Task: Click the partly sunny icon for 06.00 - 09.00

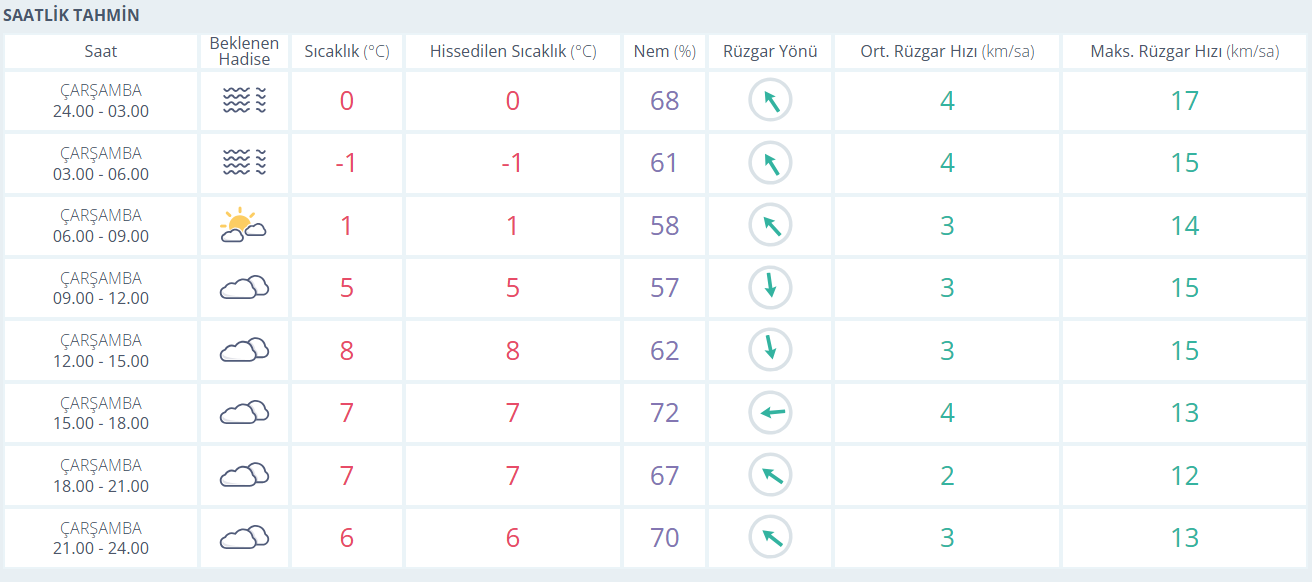Action: [x=243, y=225]
